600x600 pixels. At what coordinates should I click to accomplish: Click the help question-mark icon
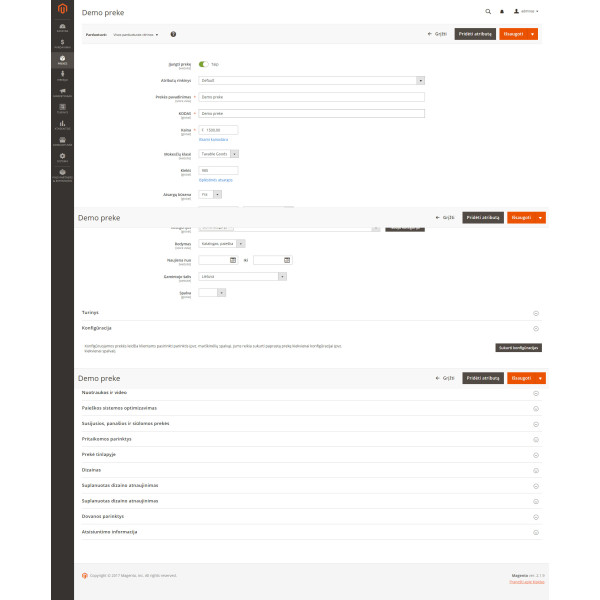coord(173,34)
